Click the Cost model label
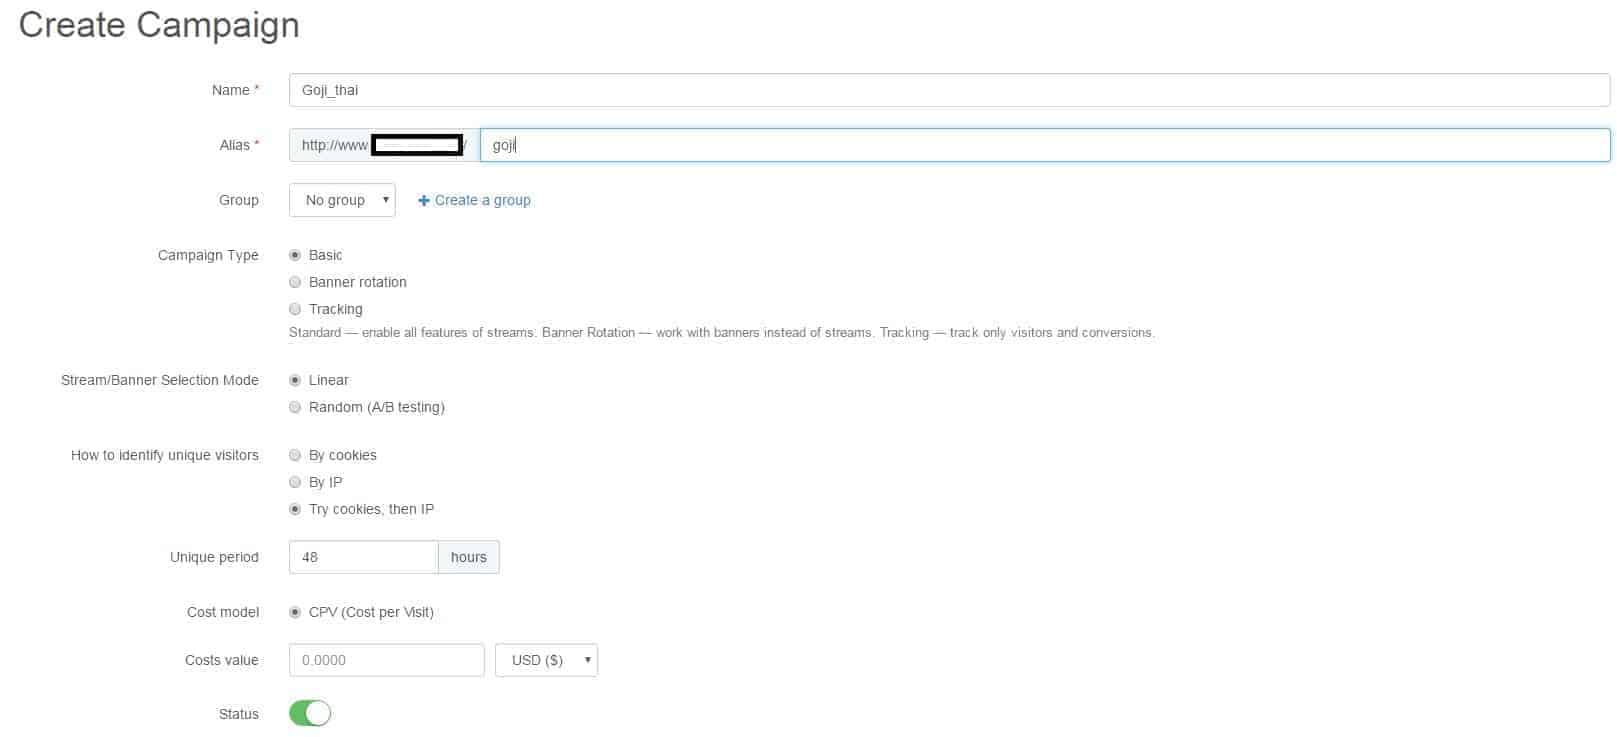Viewport: 1617px width, 737px height. point(223,612)
